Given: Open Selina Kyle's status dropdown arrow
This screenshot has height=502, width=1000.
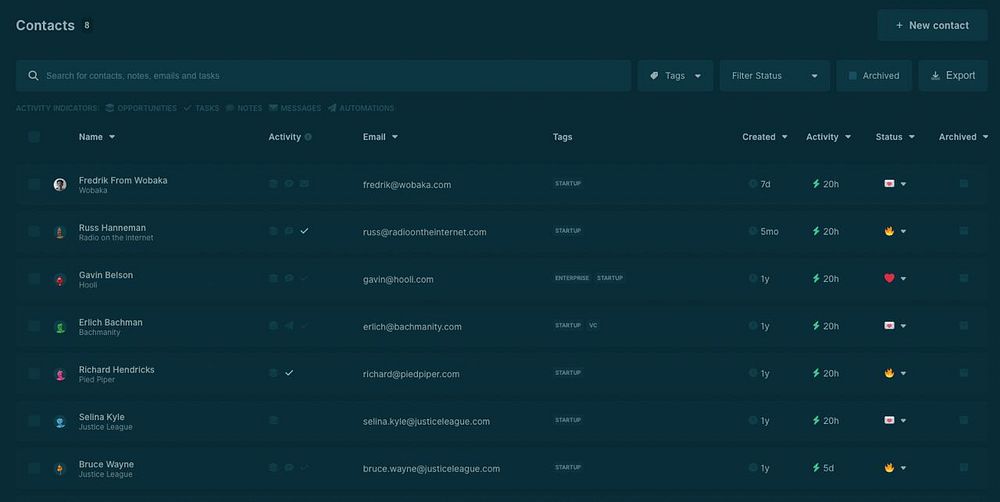Looking at the screenshot, I should pyautogui.click(x=903, y=421).
